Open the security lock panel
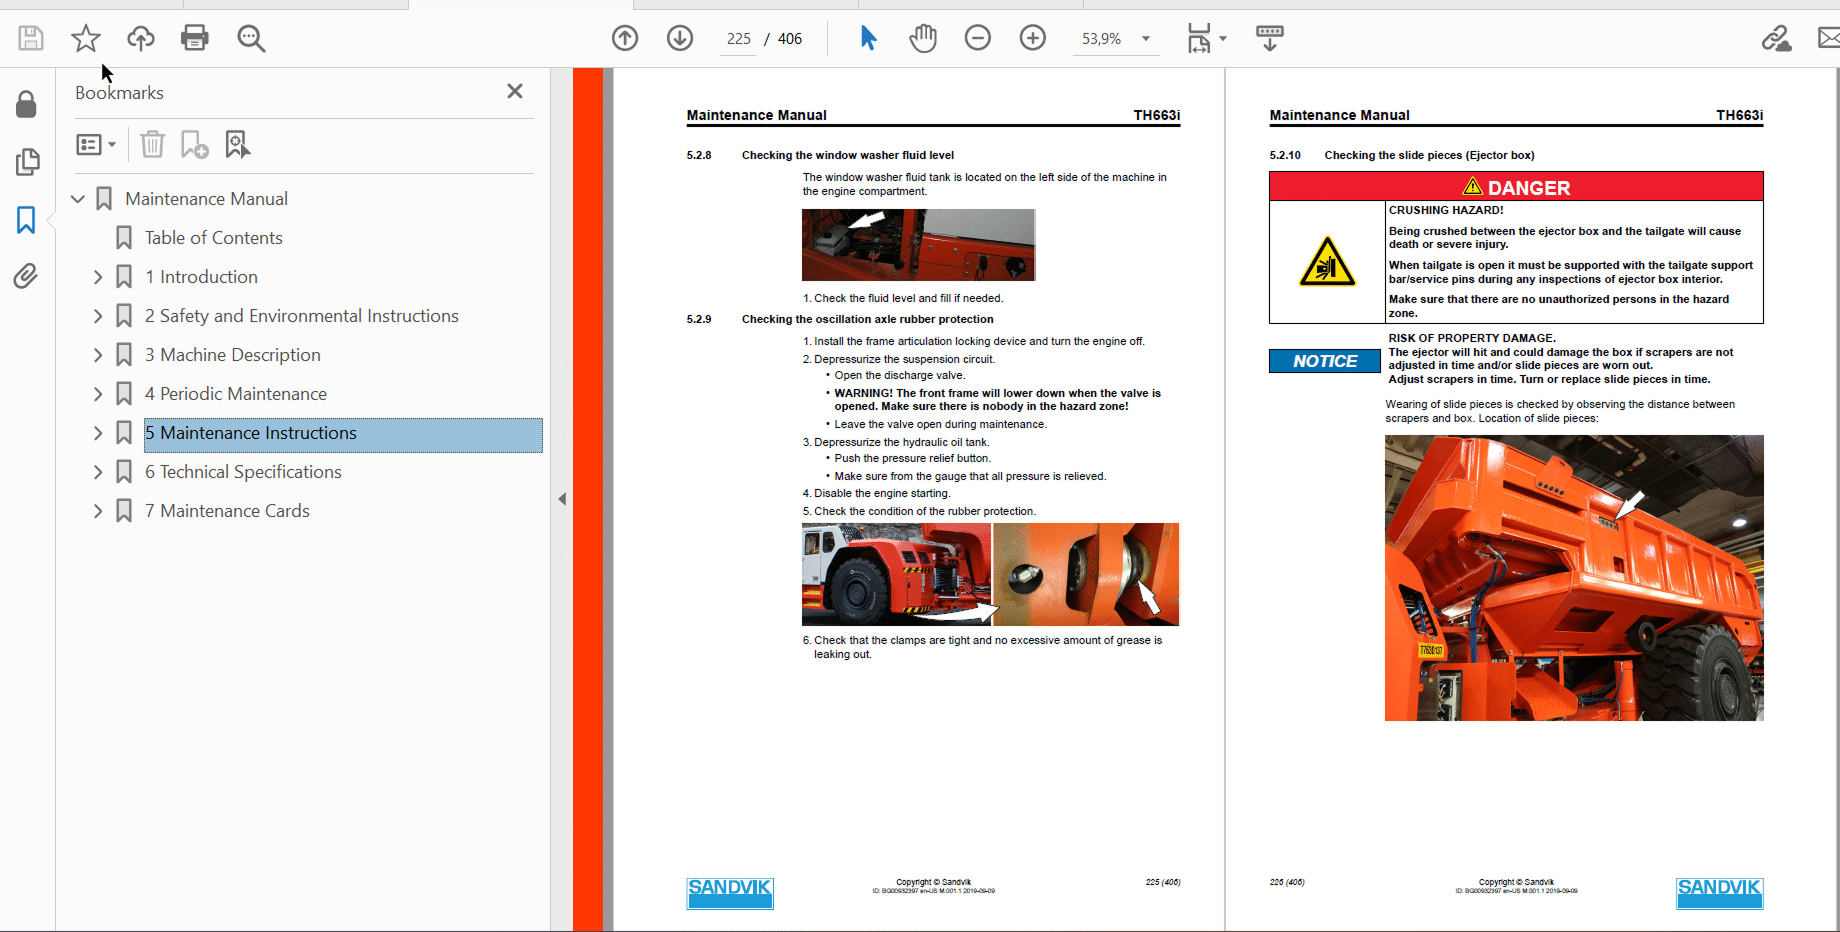The image size is (1840, 932). [x=27, y=105]
